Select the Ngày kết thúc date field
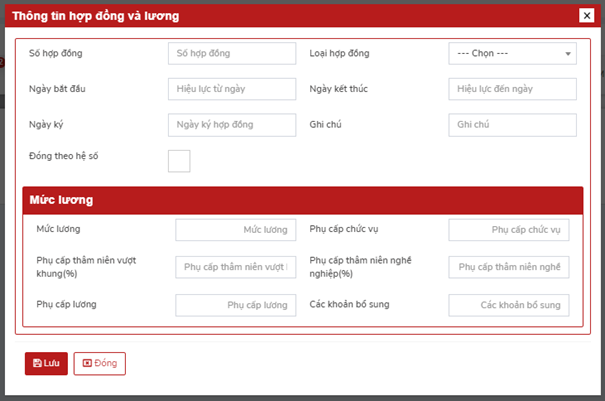This screenshot has width=605, height=401. tap(512, 89)
